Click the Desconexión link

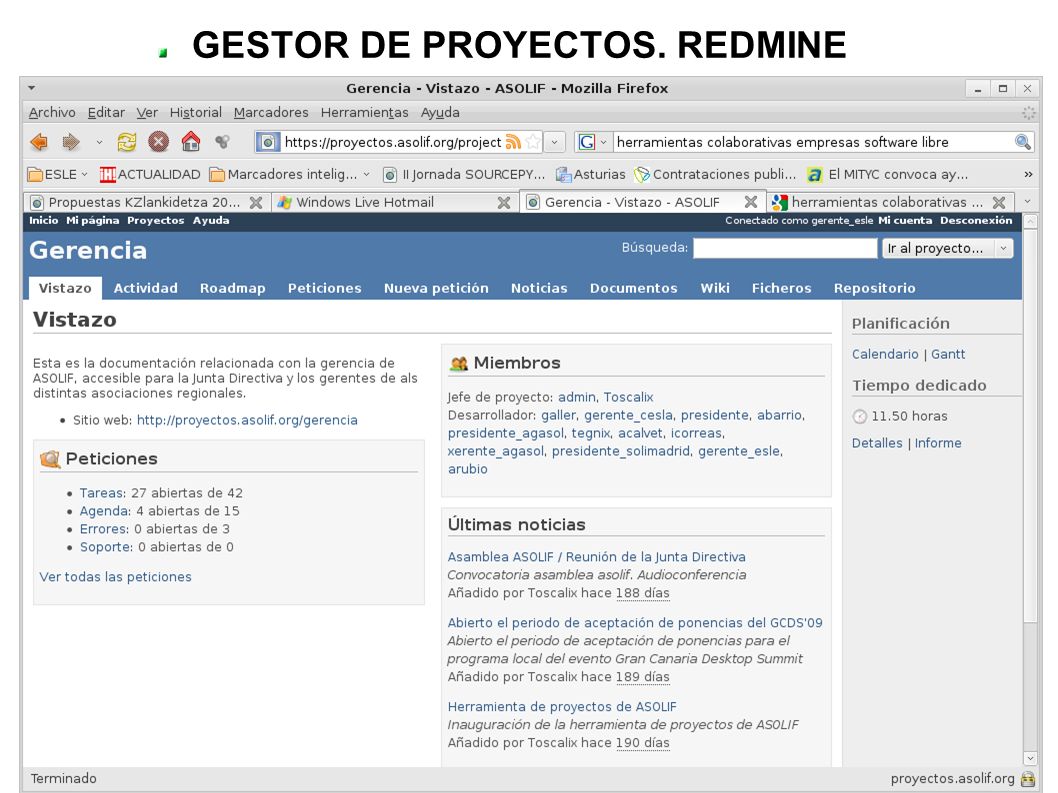coord(976,221)
